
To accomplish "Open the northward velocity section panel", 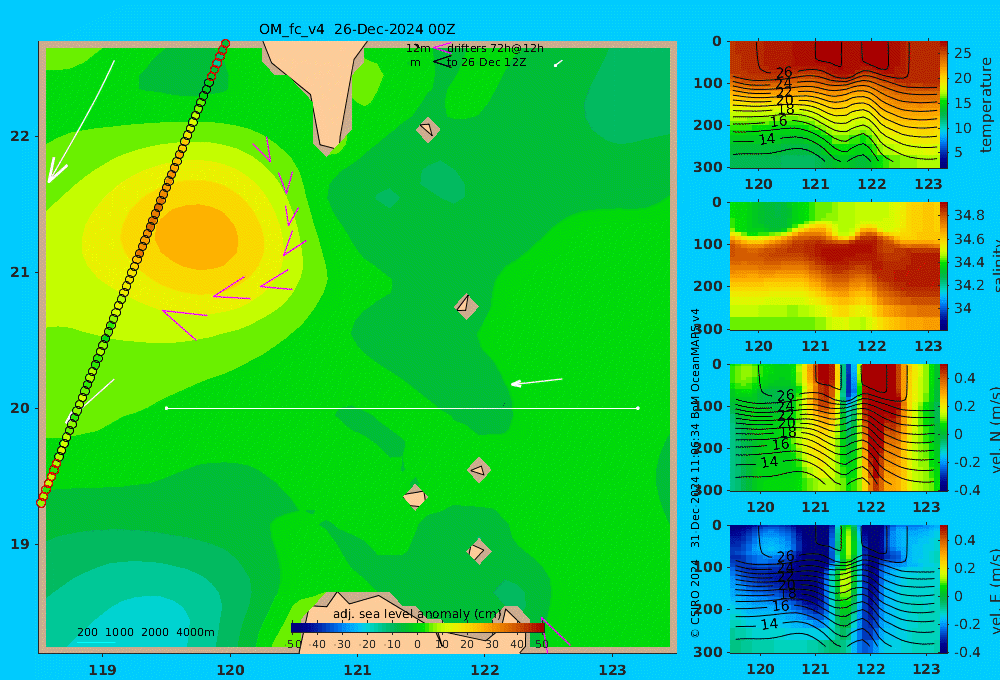I will pos(835,427).
